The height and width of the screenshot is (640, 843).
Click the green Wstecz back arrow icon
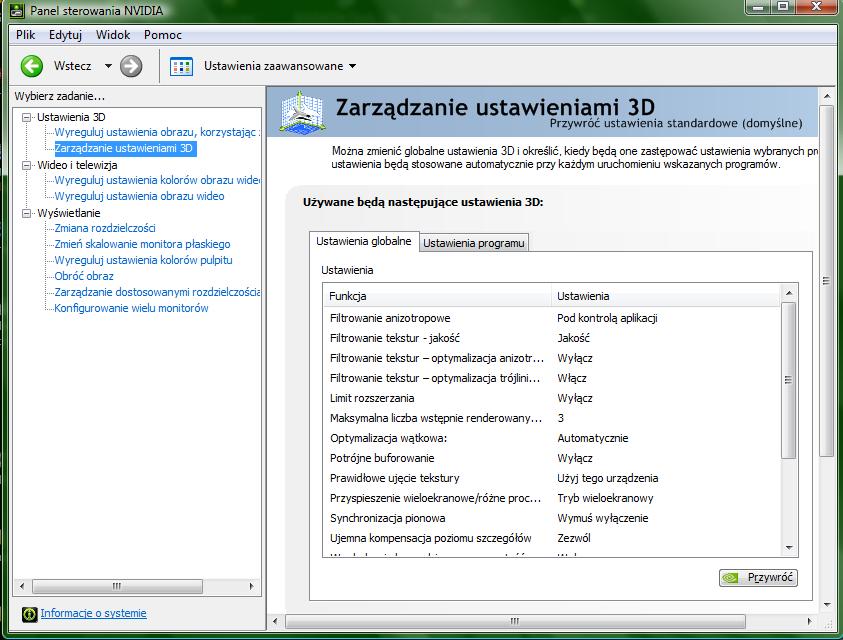point(32,66)
